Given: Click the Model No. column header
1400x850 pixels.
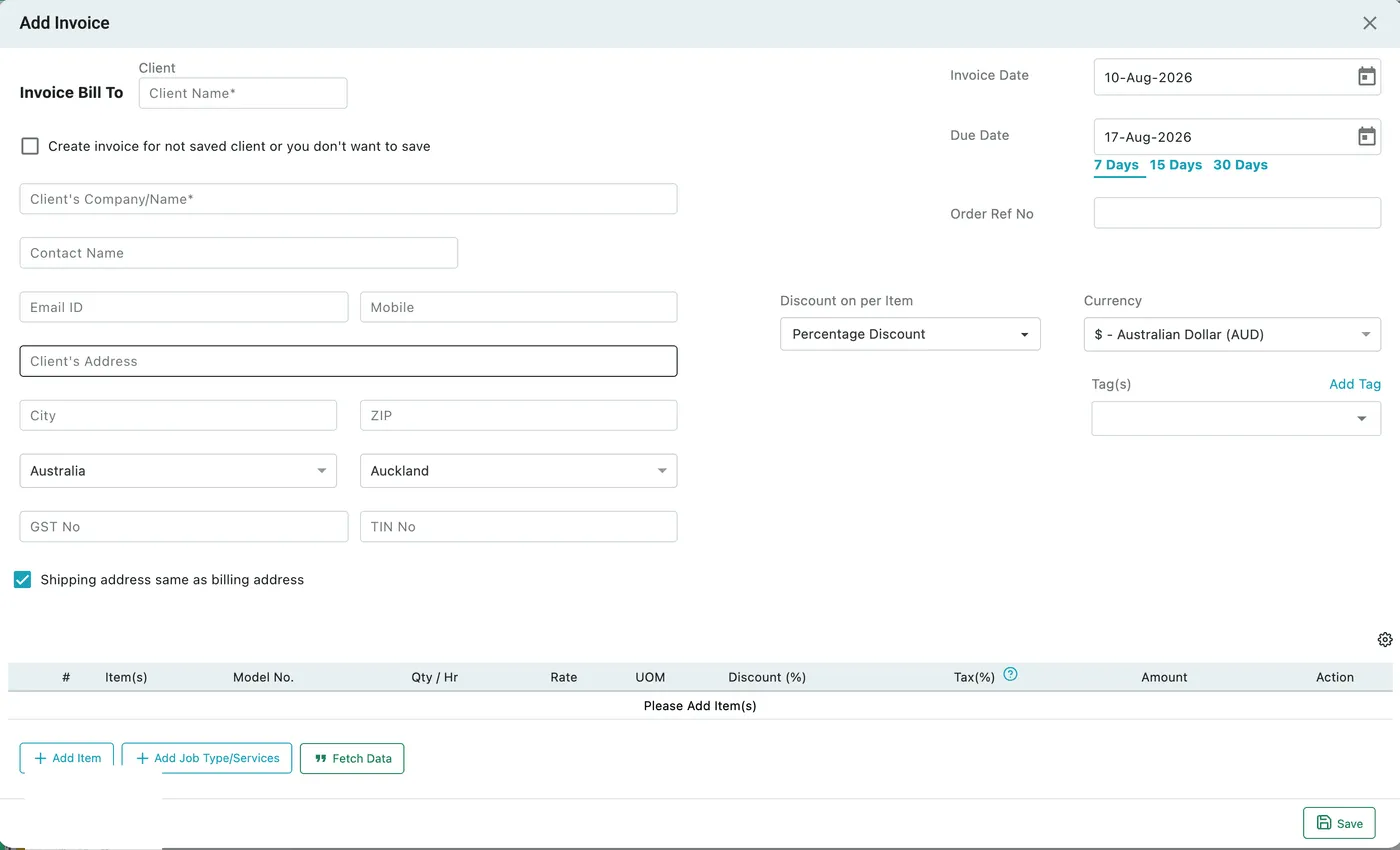Looking at the screenshot, I should pos(263,677).
